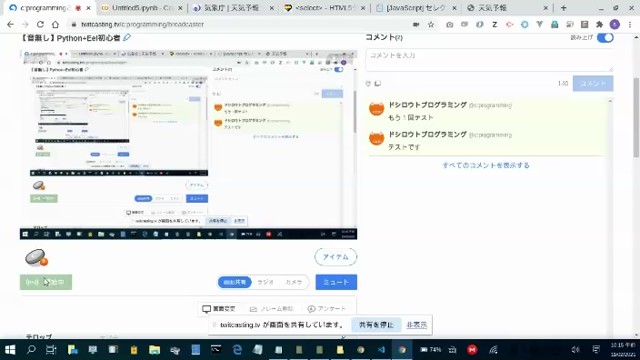The height and width of the screenshot is (360, 640).
Task: Open Windows taskbar search
Action: [x=31, y=350]
